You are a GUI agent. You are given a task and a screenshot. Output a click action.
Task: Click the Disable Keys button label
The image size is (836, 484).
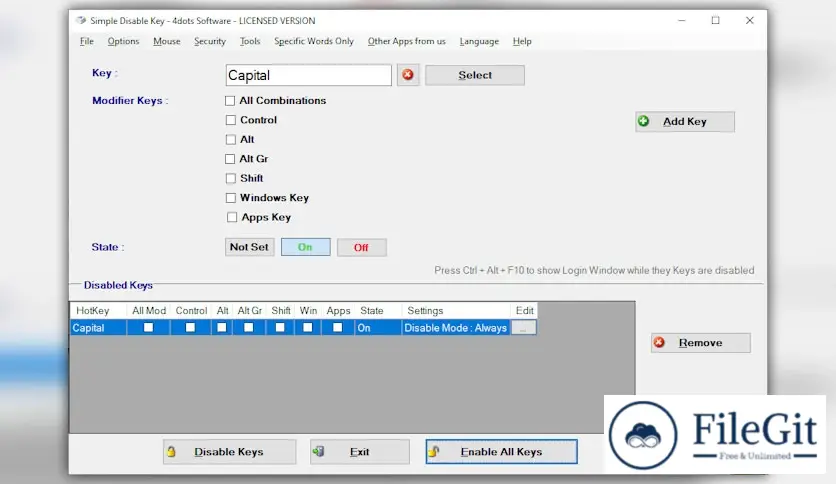click(x=229, y=452)
